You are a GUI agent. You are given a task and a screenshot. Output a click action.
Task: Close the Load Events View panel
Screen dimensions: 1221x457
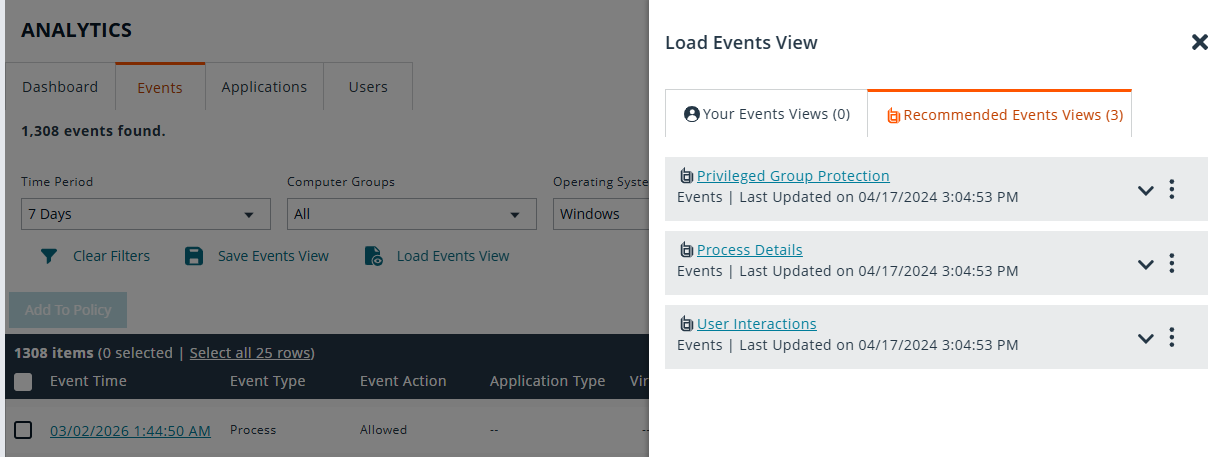tap(1199, 42)
